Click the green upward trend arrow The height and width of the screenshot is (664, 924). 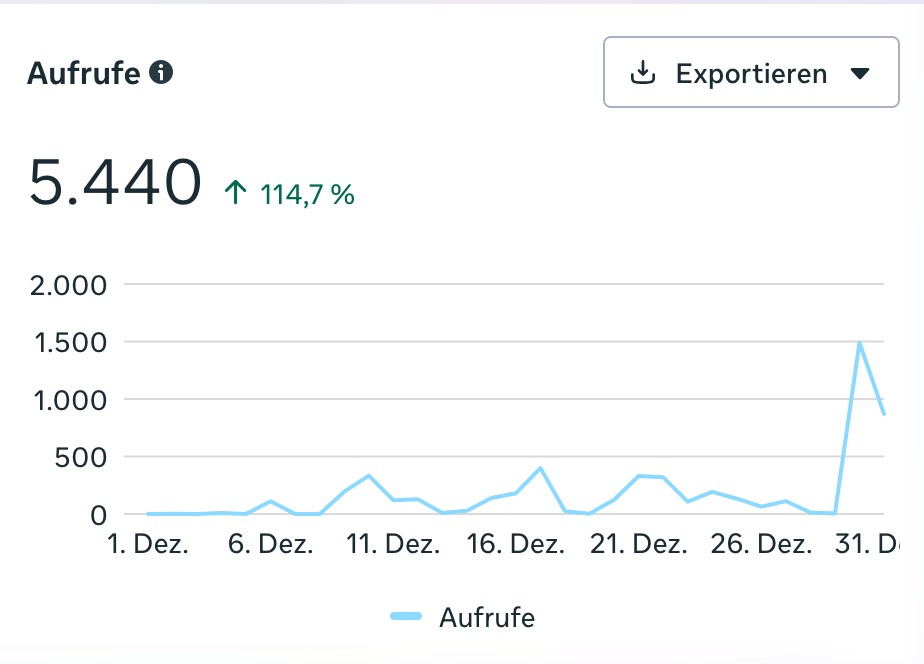236,193
